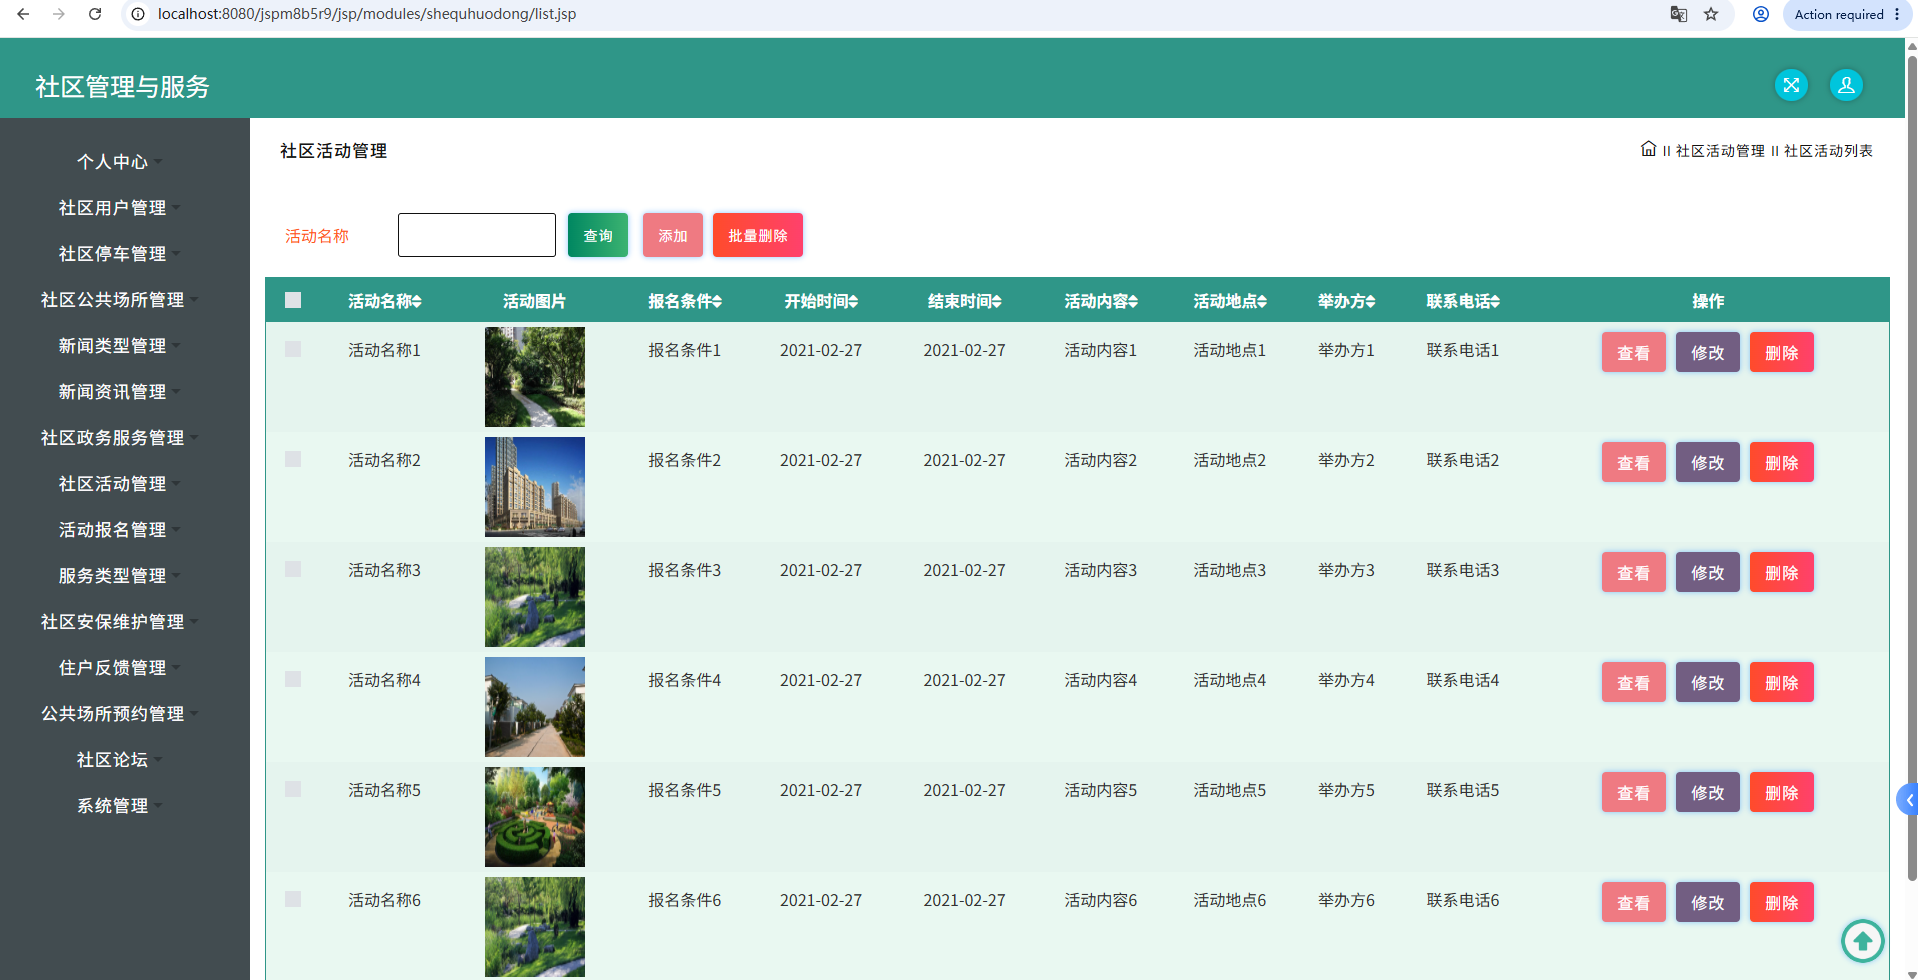This screenshot has width=1918, height=980.
Task: Open the 社区论坛 menu item
Action: click(119, 760)
